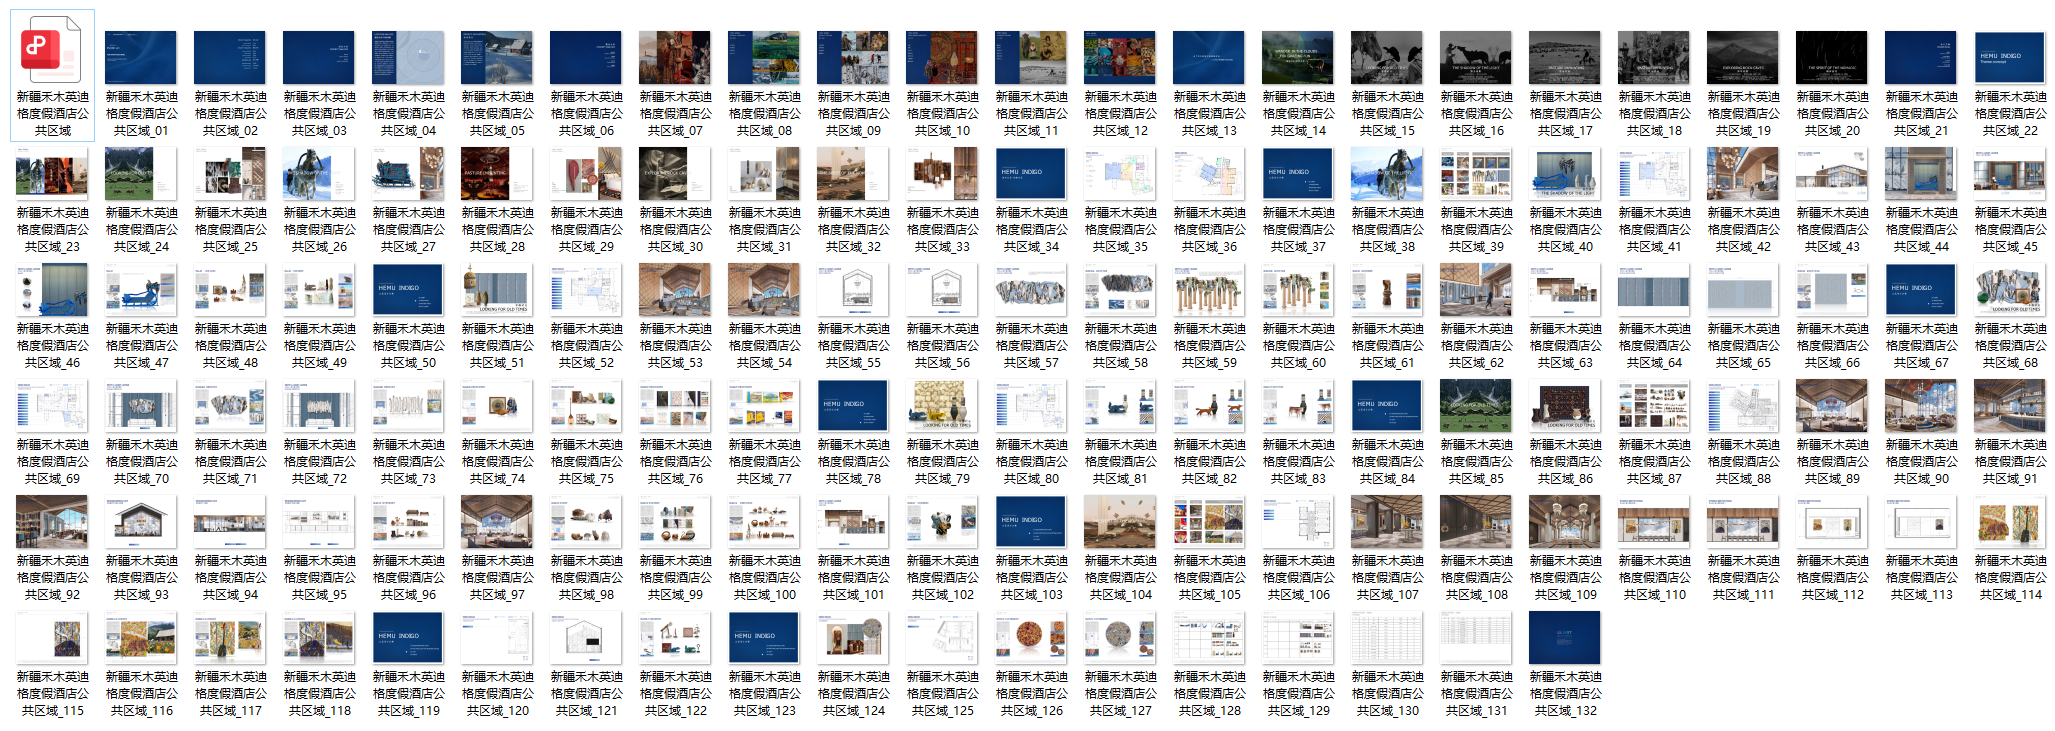Viewport: 2055px width, 731px height.
Task: Select the floor plan thumbnail ending _36
Action: click(x=1209, y=173)
